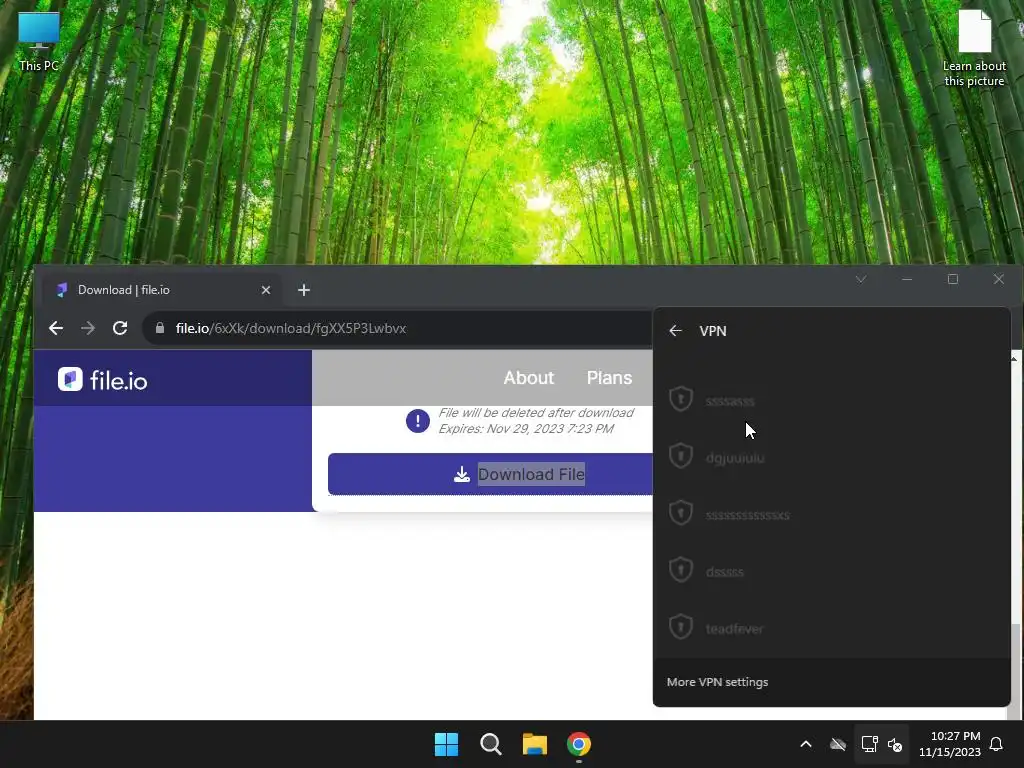
Task: Click the Download File button
Action: pos(490,474)
